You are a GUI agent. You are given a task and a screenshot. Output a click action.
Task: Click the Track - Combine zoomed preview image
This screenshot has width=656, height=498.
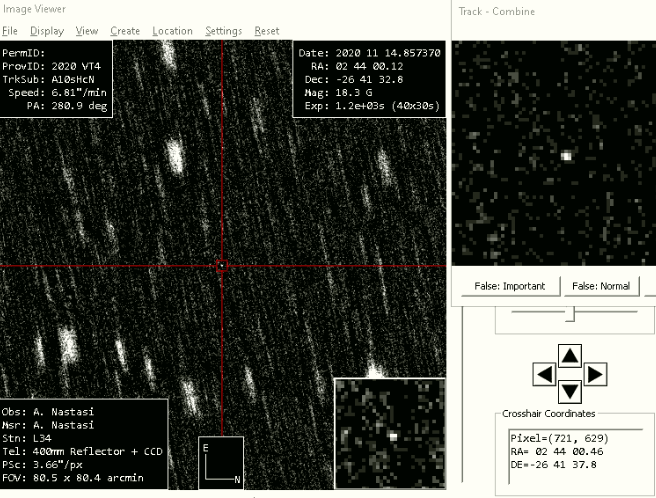[x=554, y=153]
